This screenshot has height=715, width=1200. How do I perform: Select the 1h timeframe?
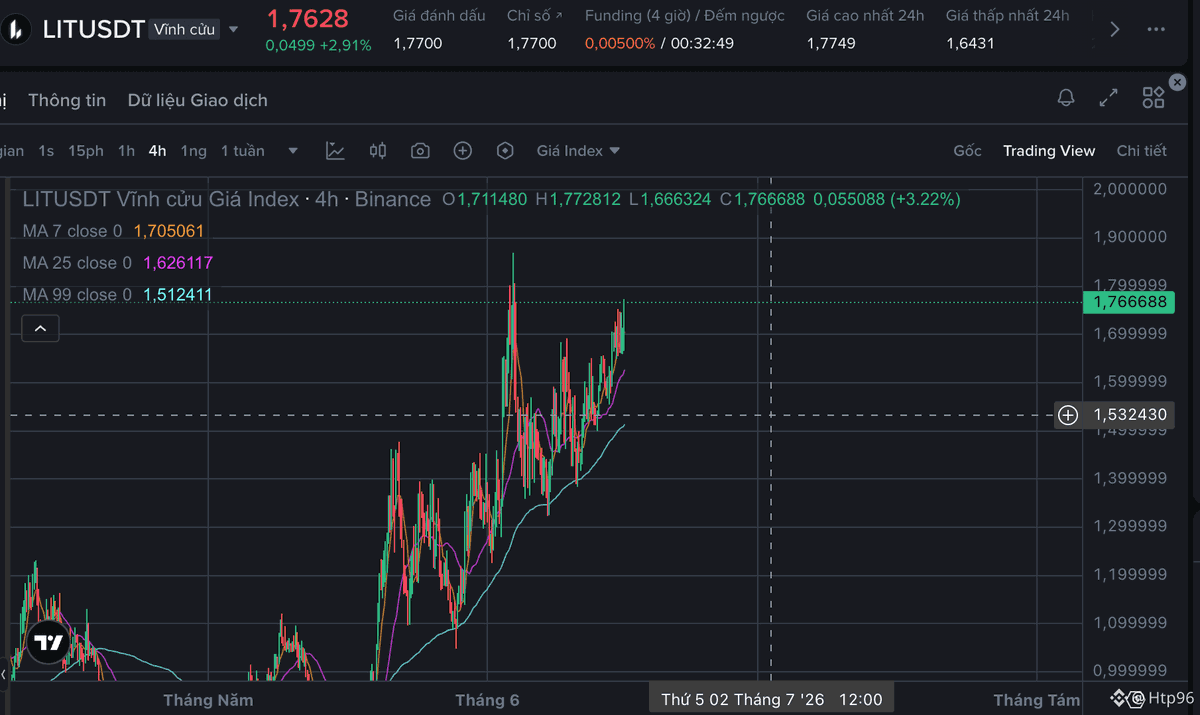click(x=126, y=151)
